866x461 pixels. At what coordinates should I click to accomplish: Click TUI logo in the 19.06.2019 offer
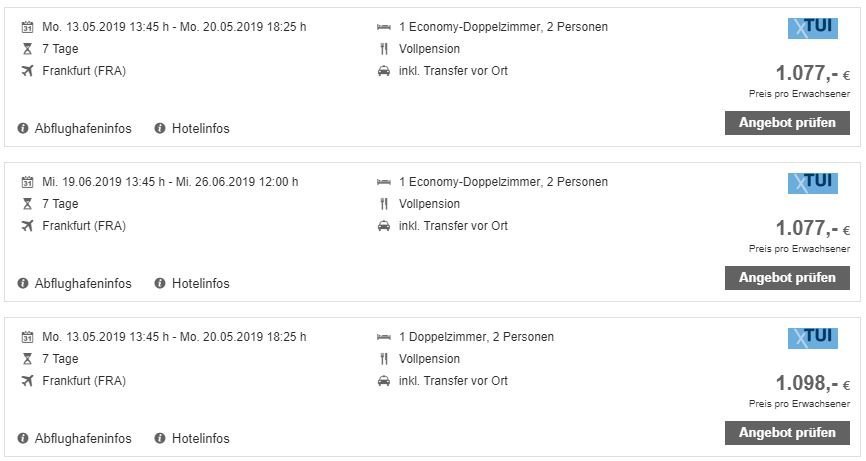click(x=812, y=183)
